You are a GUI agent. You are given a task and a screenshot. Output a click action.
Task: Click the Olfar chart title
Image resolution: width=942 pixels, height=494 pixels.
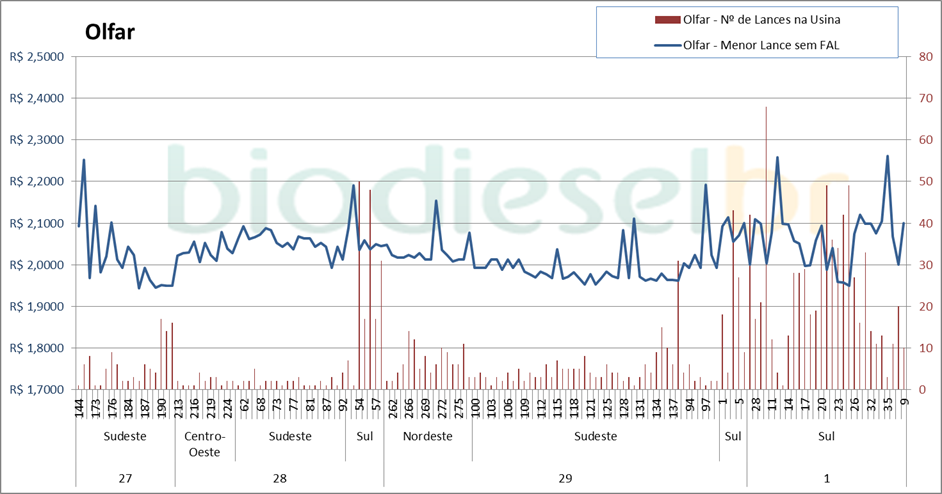[110, 32]
